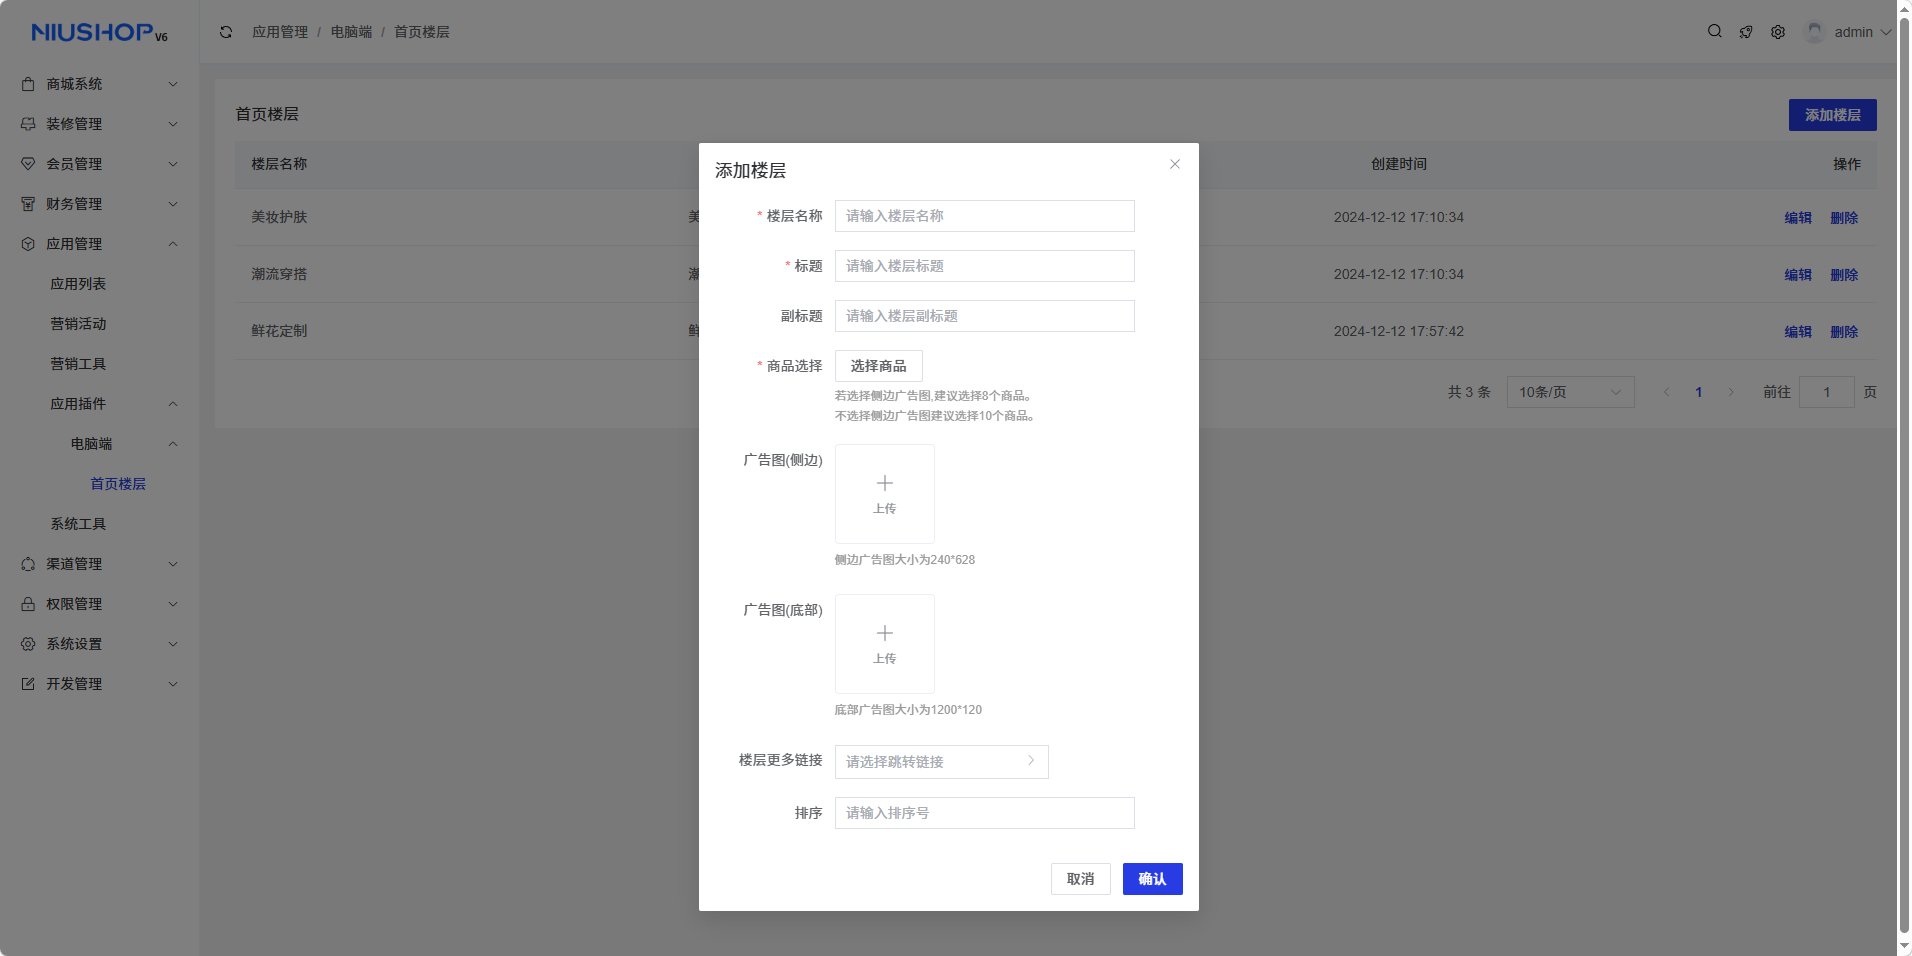This screenshot has width=1912, height=956.
Task: Open 应用列表 in the sidebar
Action: [x=78, y=284]
